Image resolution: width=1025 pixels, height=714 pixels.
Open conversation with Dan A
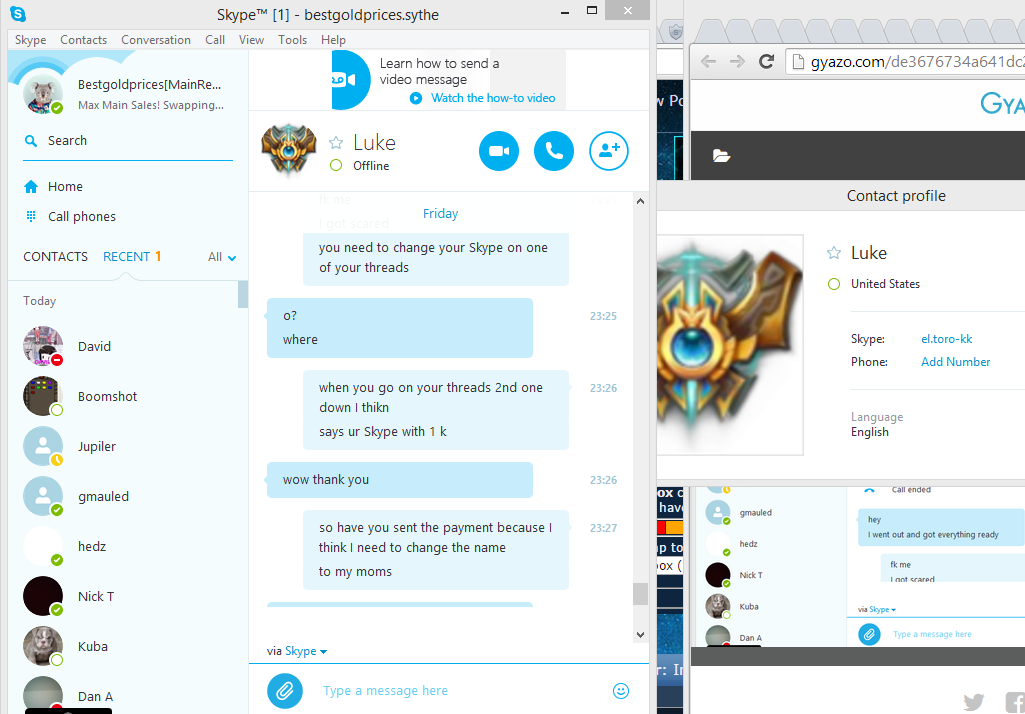(x=128, y=693)
